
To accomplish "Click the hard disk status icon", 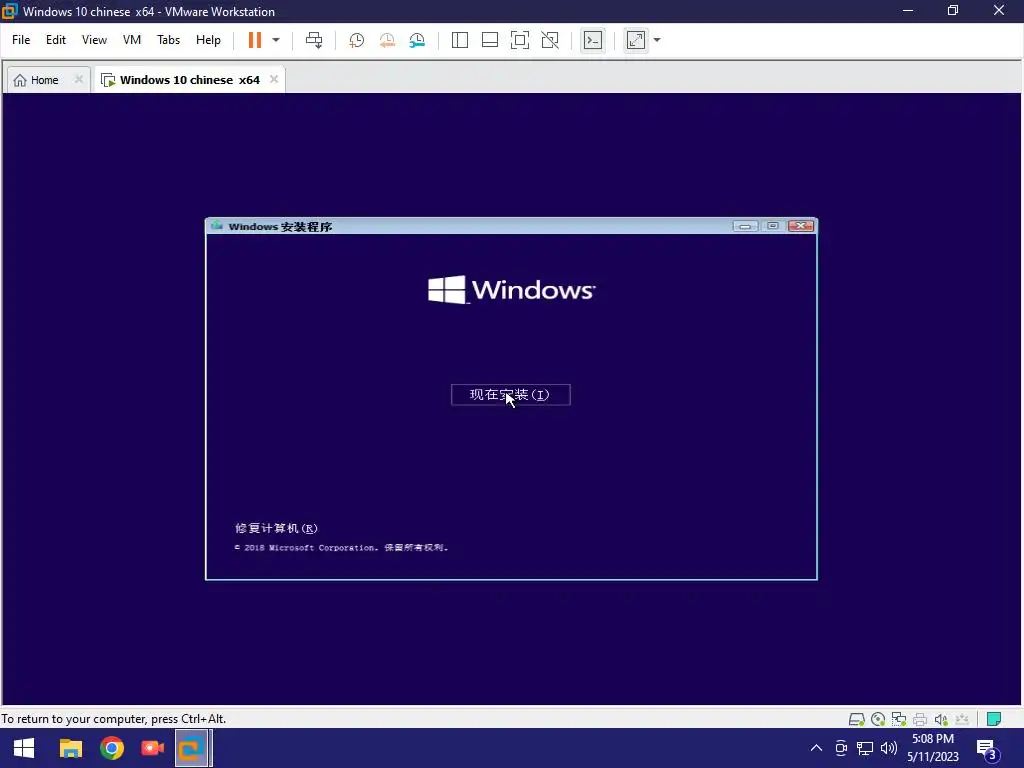I will point(857,719).
